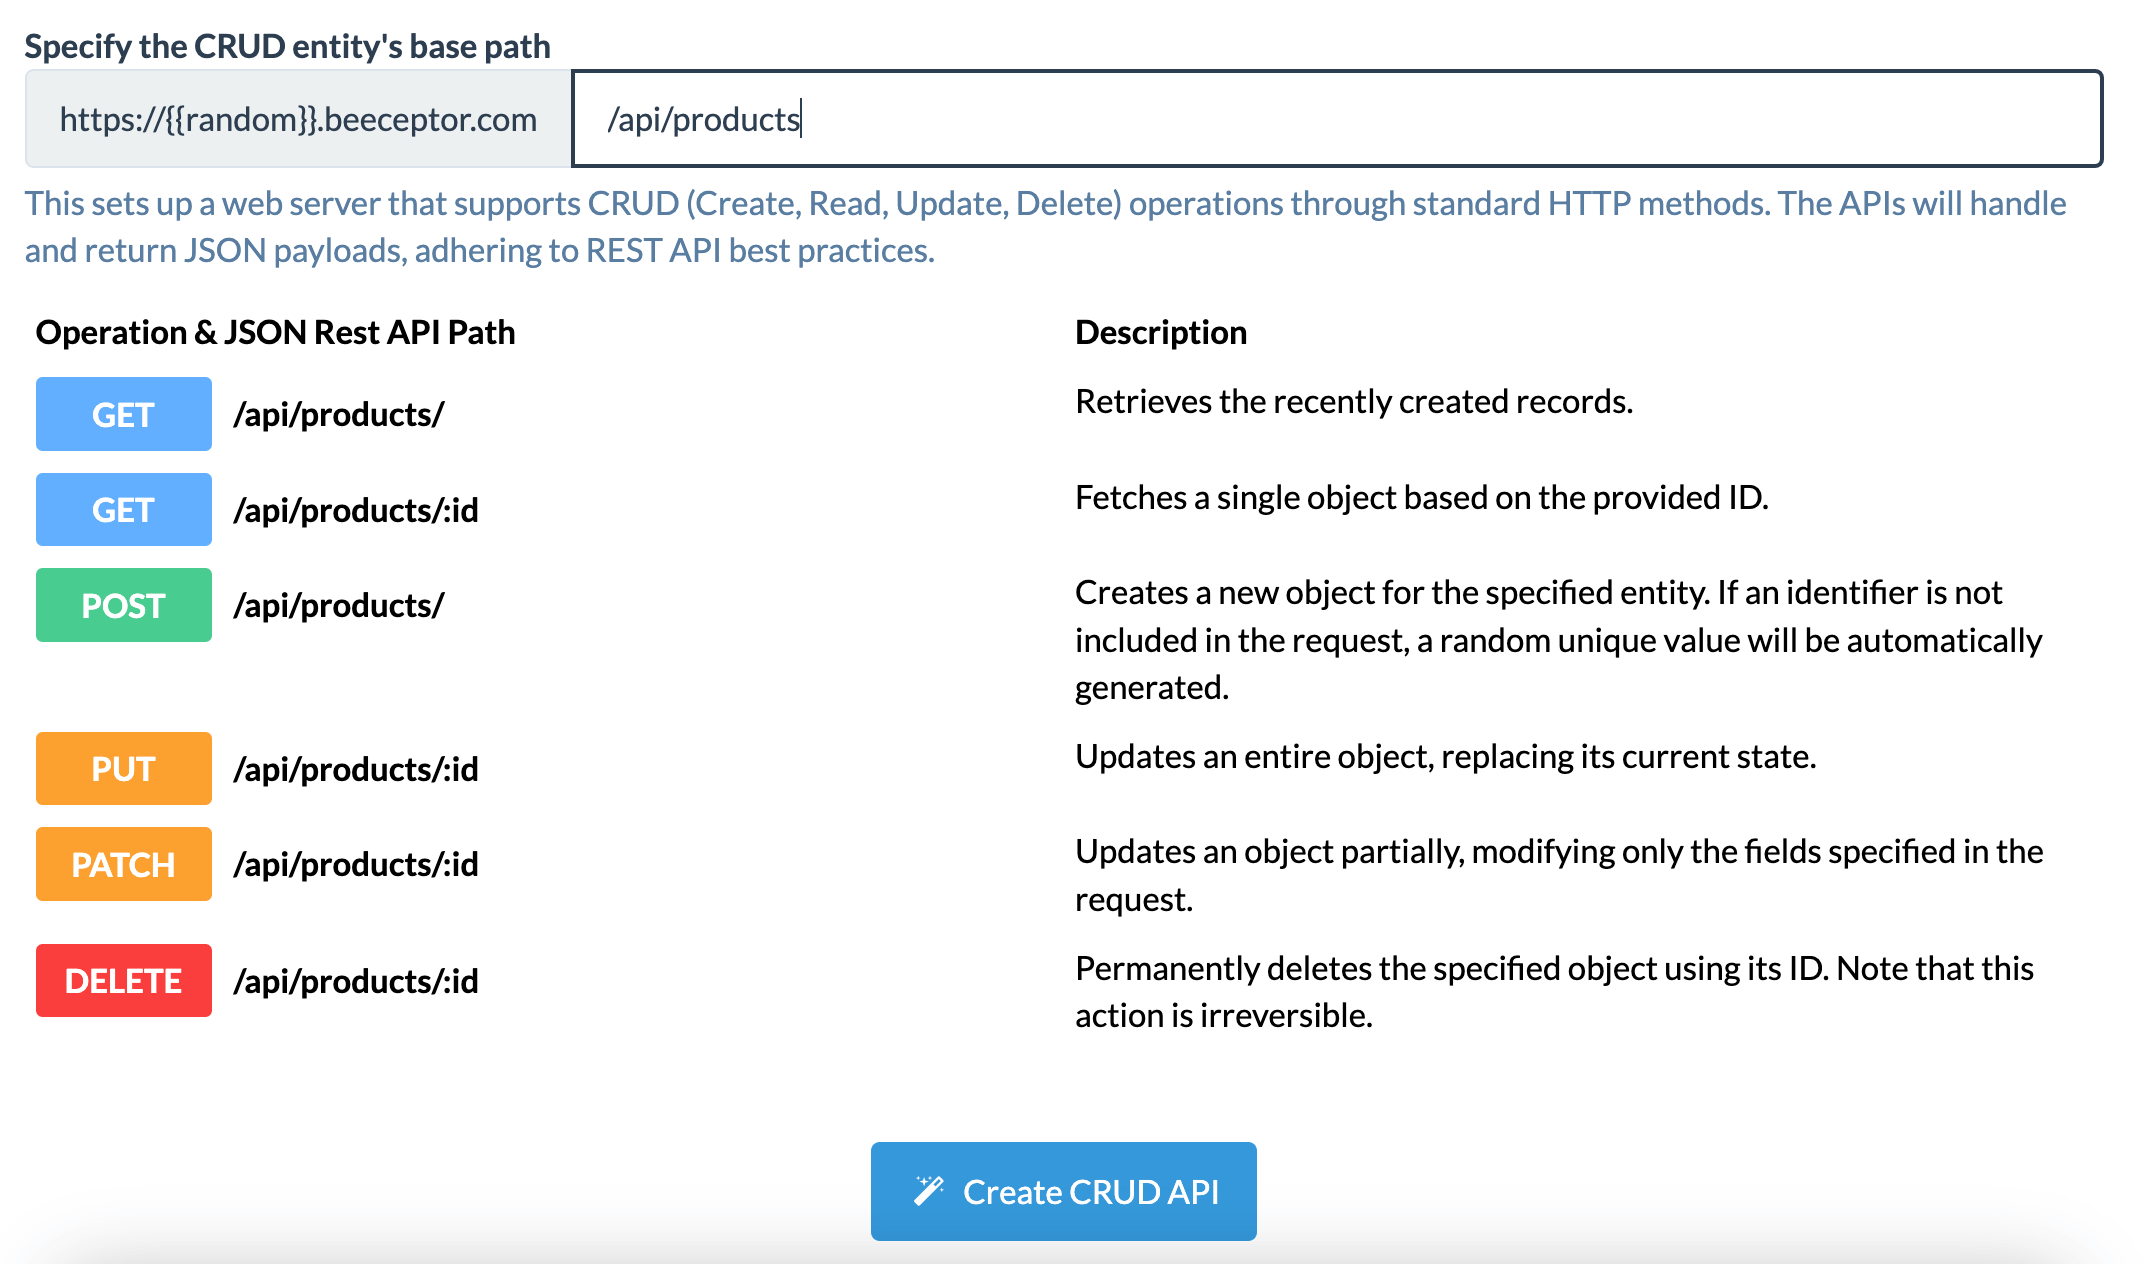The image size is (2146, 1264).
Task: Click the blue CRUD operations help text
Action: pyautogui.click(x=1046, y=227)
